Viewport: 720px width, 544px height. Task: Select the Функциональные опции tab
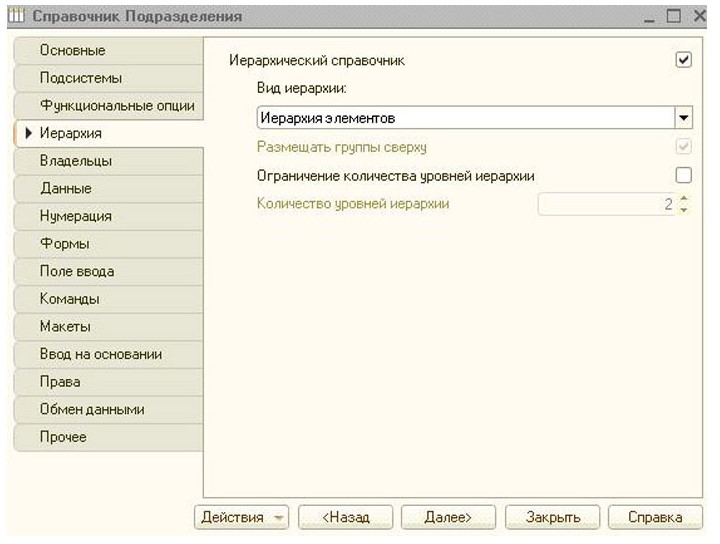coord(116,105)
